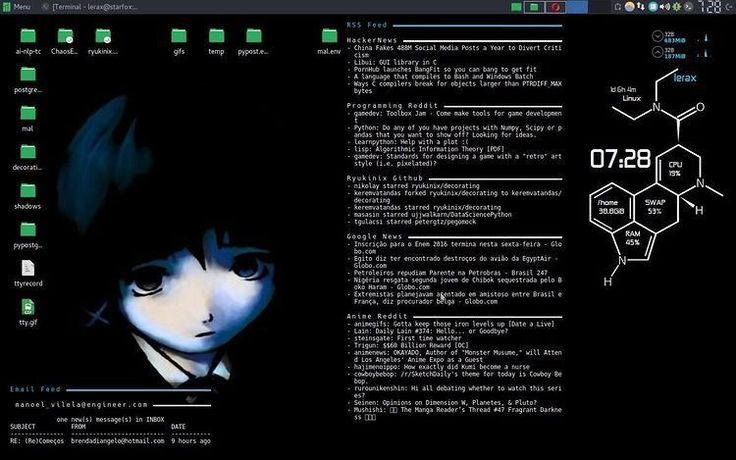
Task: Switch to the blue highlighted workspace
Action: click(577, 7)
